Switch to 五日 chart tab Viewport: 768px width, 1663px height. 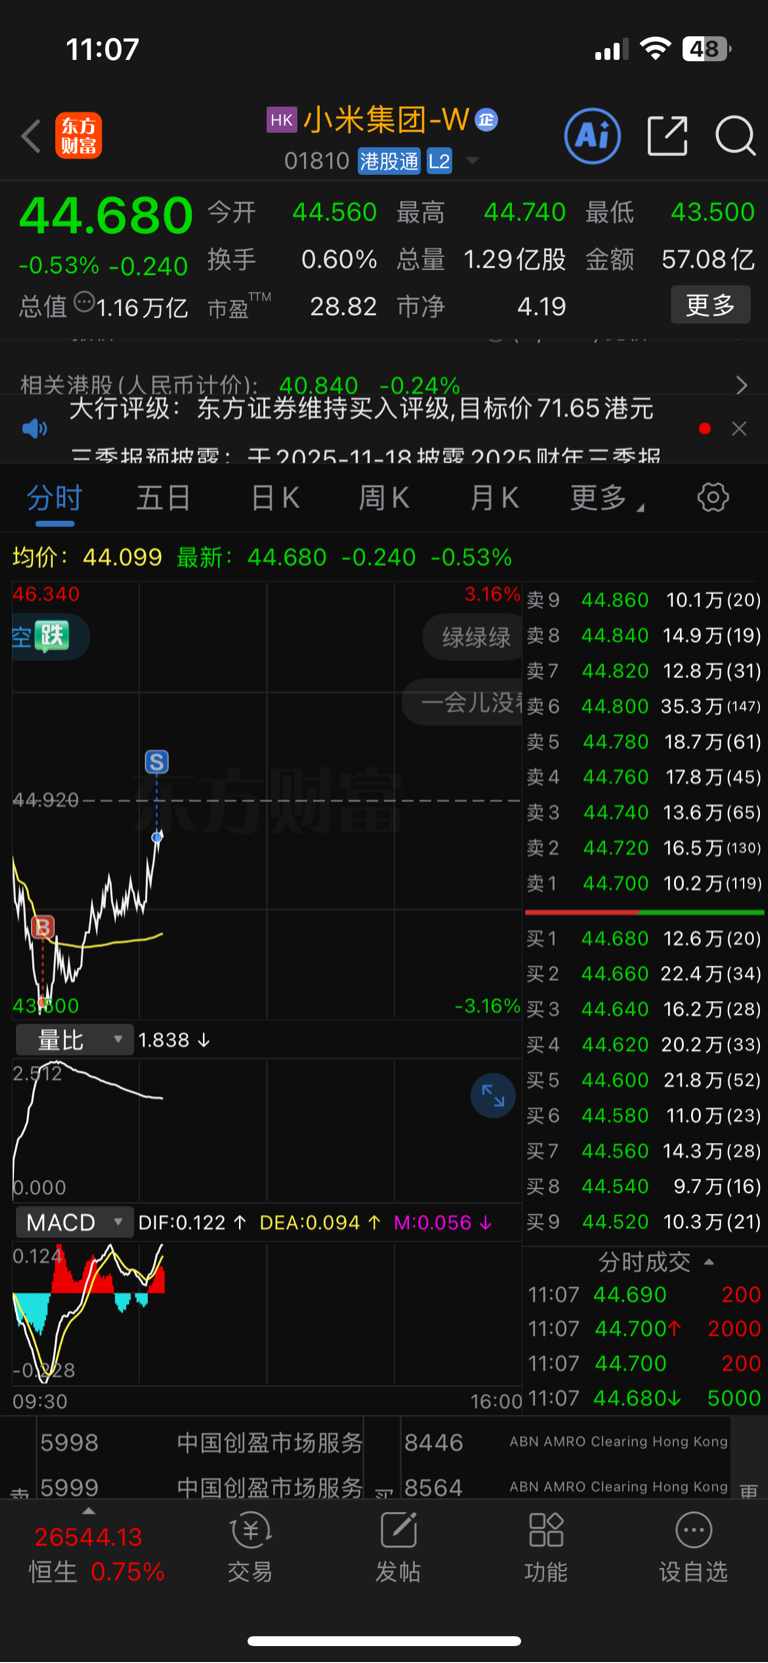163,498
